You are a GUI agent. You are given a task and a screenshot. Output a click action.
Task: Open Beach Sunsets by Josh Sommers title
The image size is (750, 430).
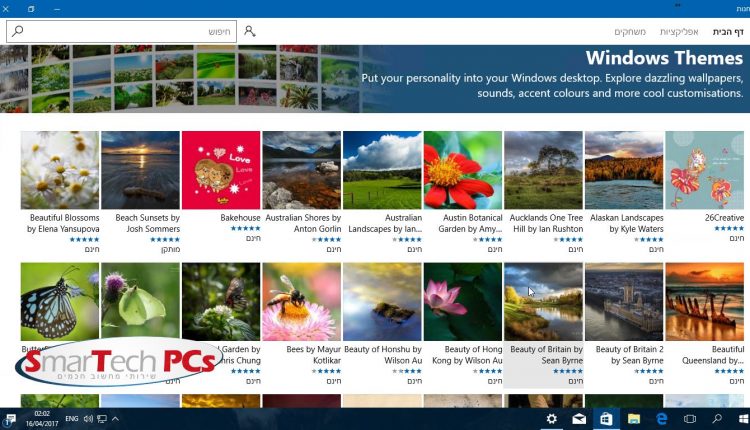[x=147, y=223]
